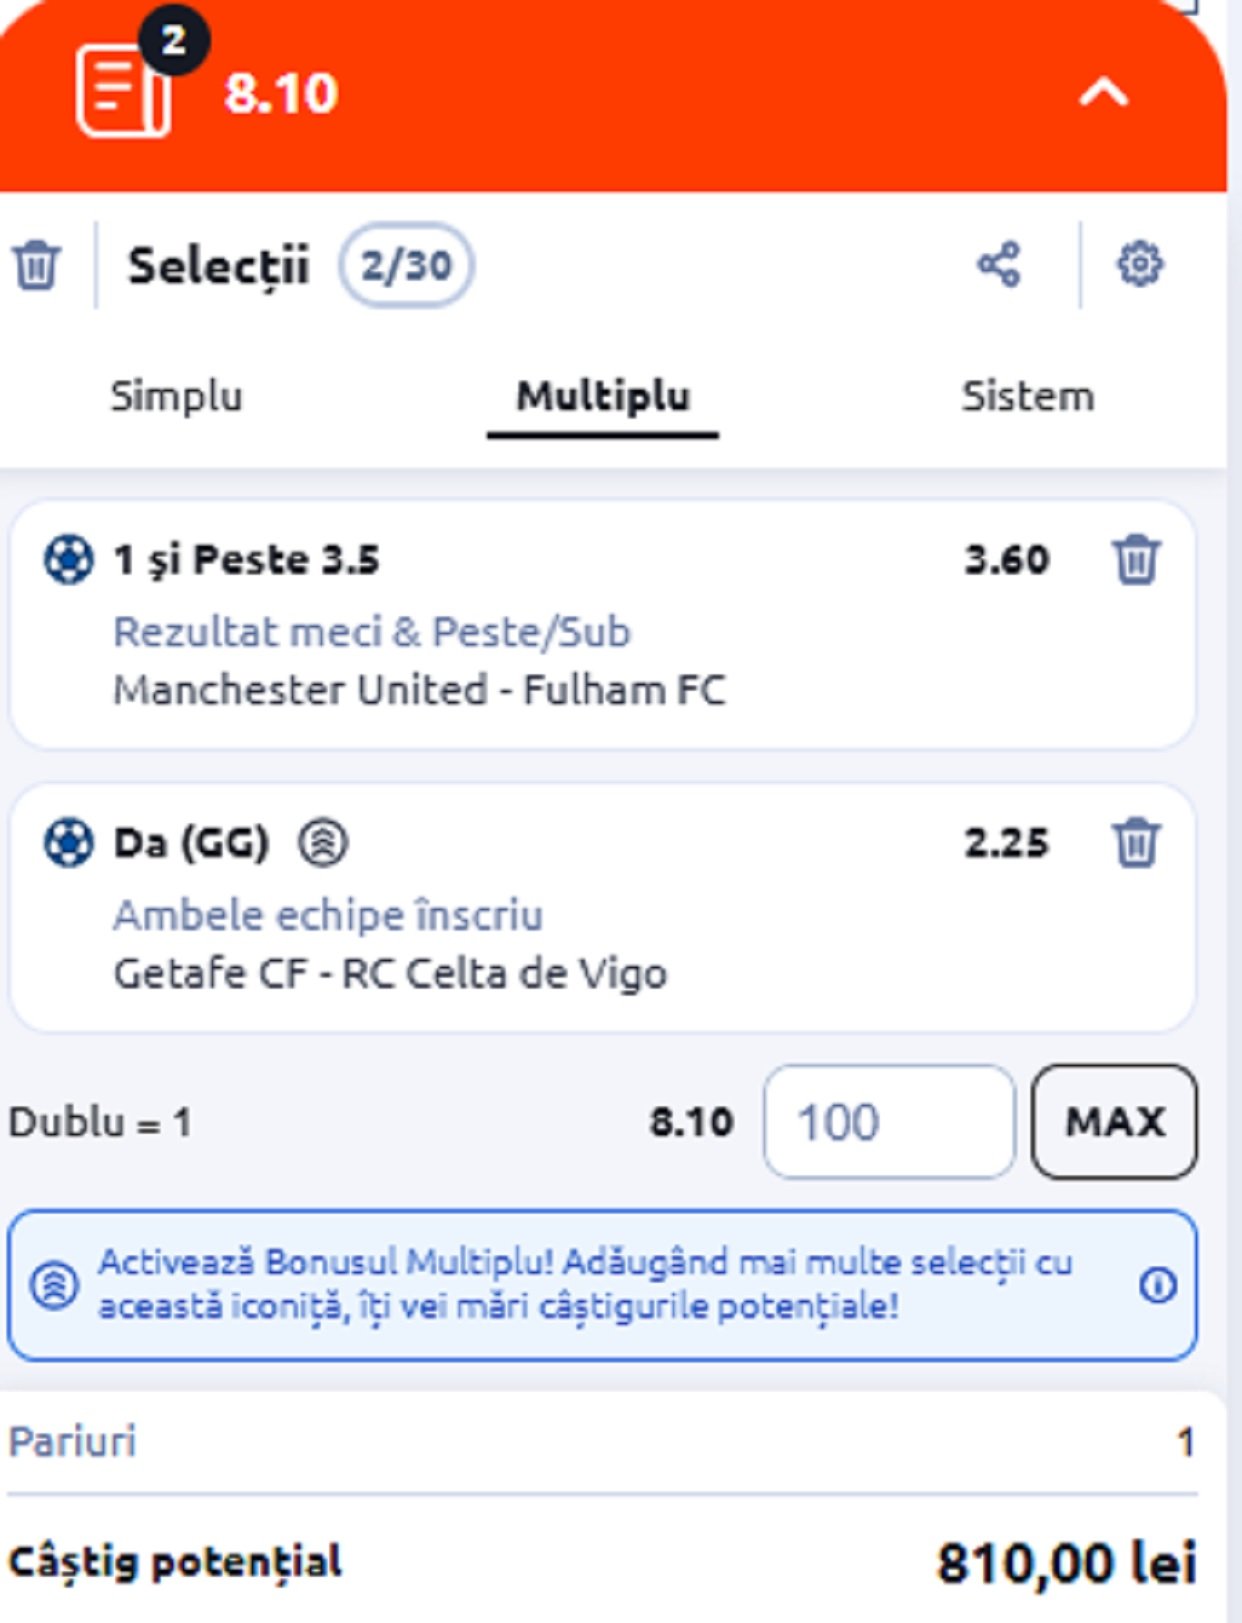This screenshot has height=1623, width=1242.
Task: Switch to the Simplu tab
Action: (x=178, y=396)
